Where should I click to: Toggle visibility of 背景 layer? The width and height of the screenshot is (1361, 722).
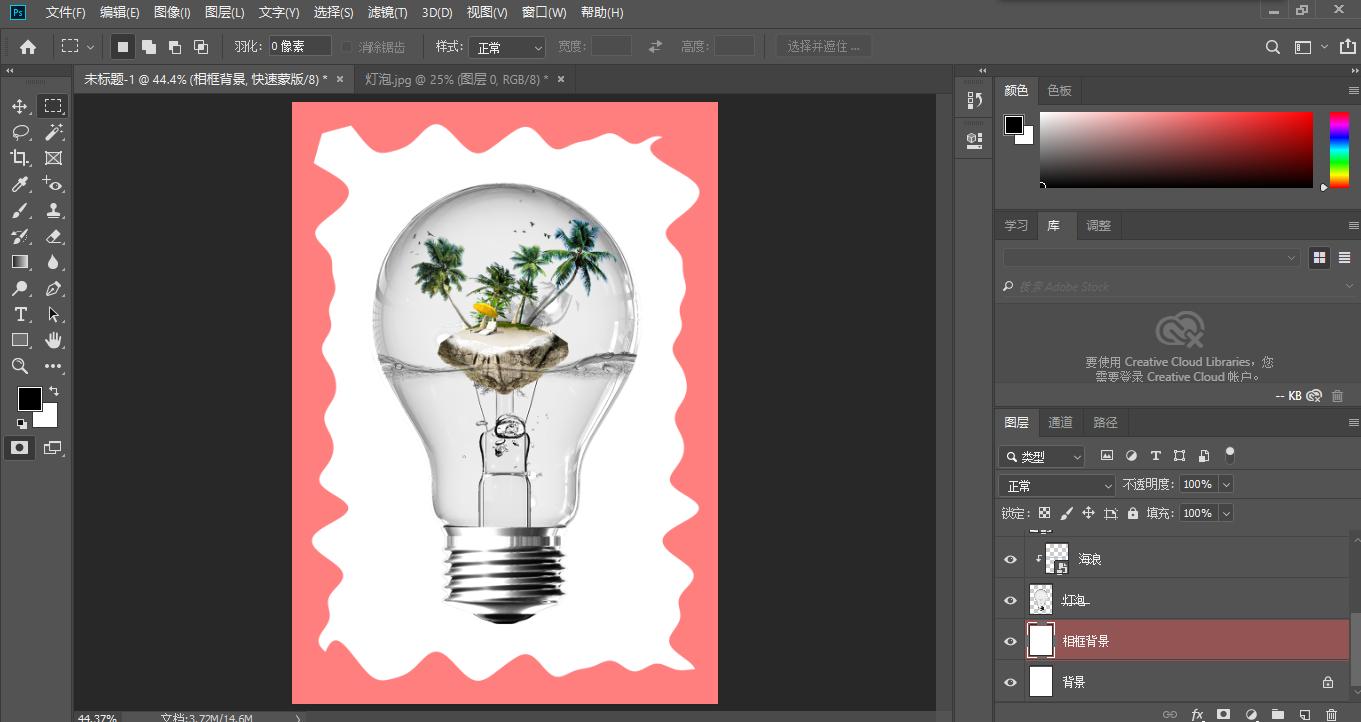tap(1010, 683)
